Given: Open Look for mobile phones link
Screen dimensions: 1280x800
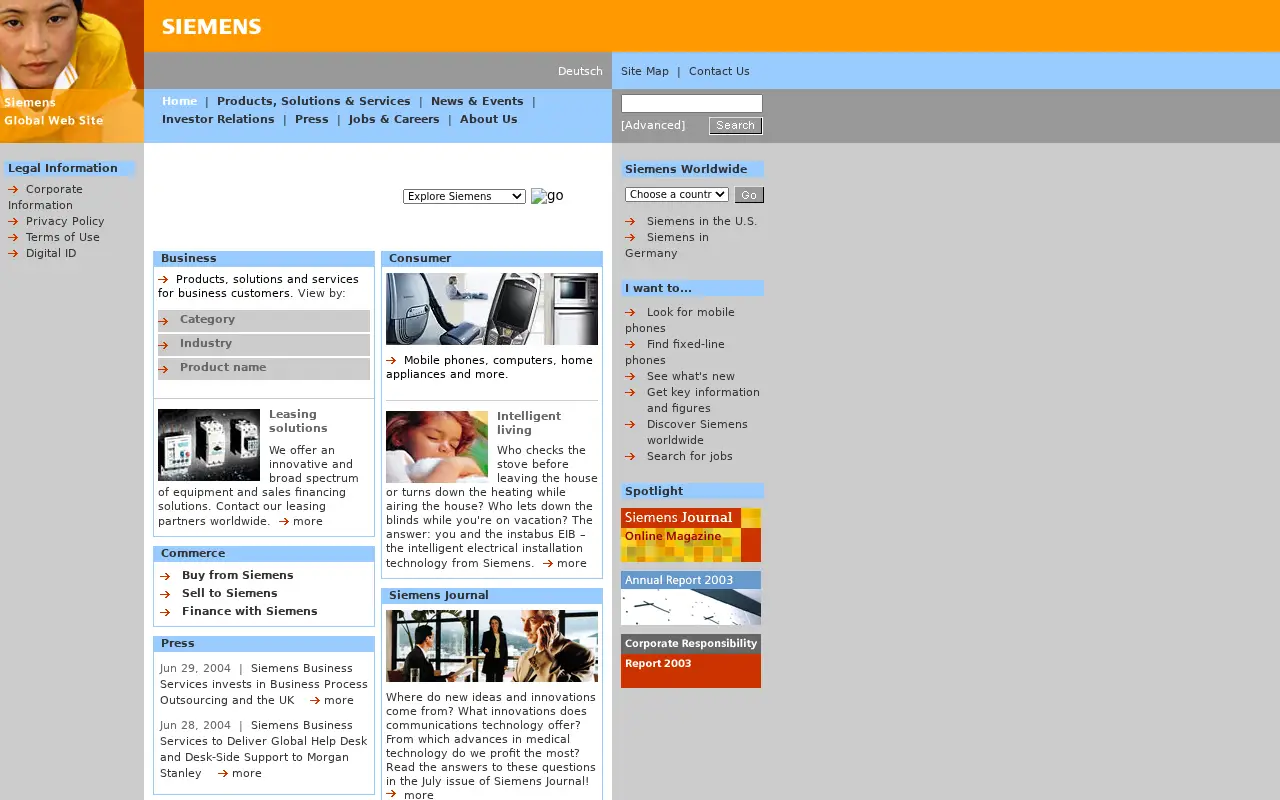Looking at the screenshot, I should (680, 320).
